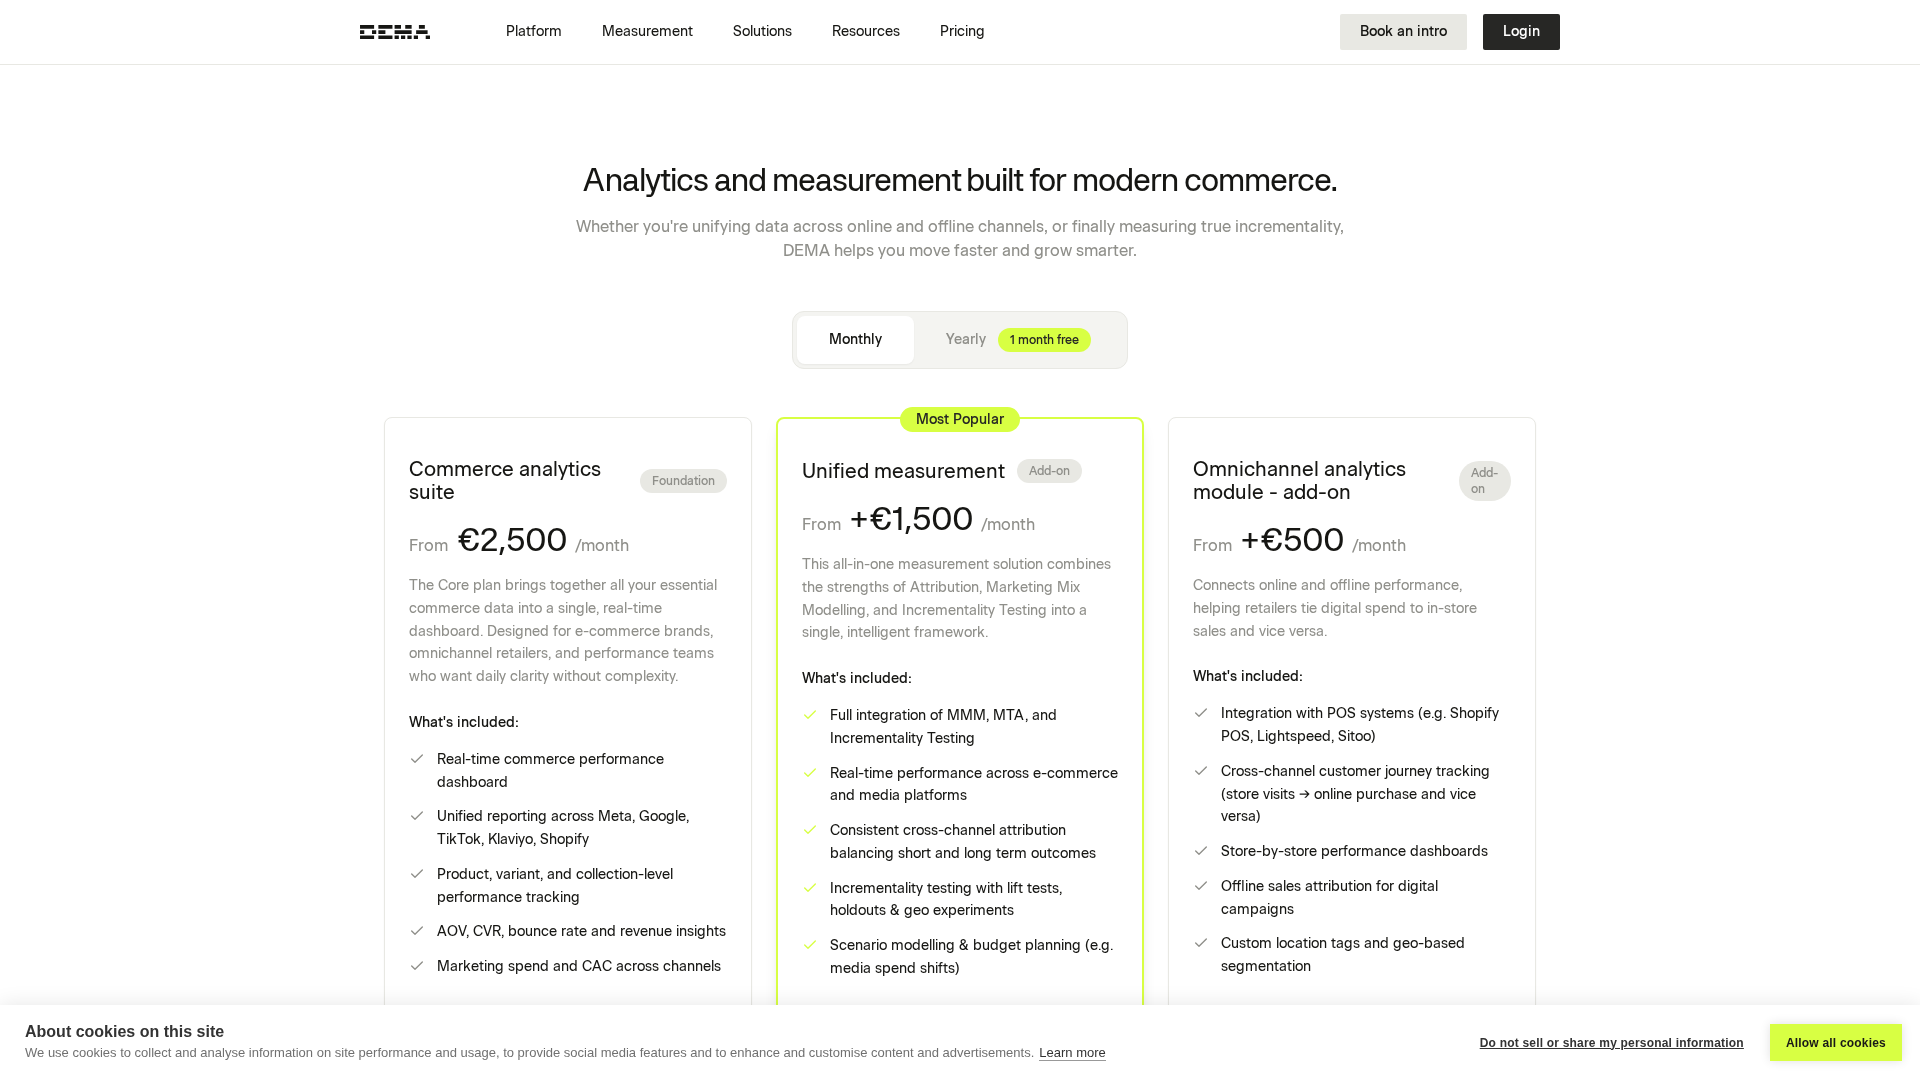Click the Book an intro button
The width and height of the screenshot is (1920, 1080).
pos(1403,32)
